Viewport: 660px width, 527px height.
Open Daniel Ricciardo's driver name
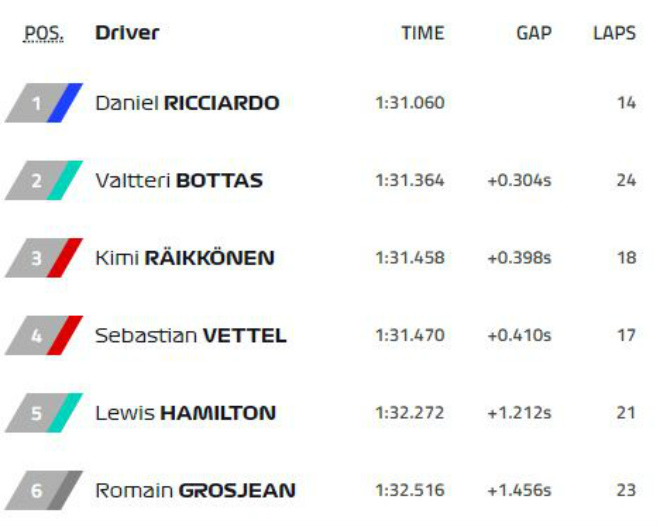(x=187, y=103)
